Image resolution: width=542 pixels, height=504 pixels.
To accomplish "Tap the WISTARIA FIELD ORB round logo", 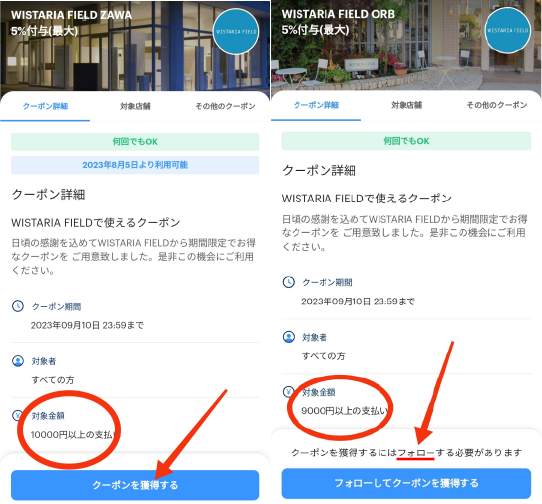I will pyautogui.click(x=507, y=30).
